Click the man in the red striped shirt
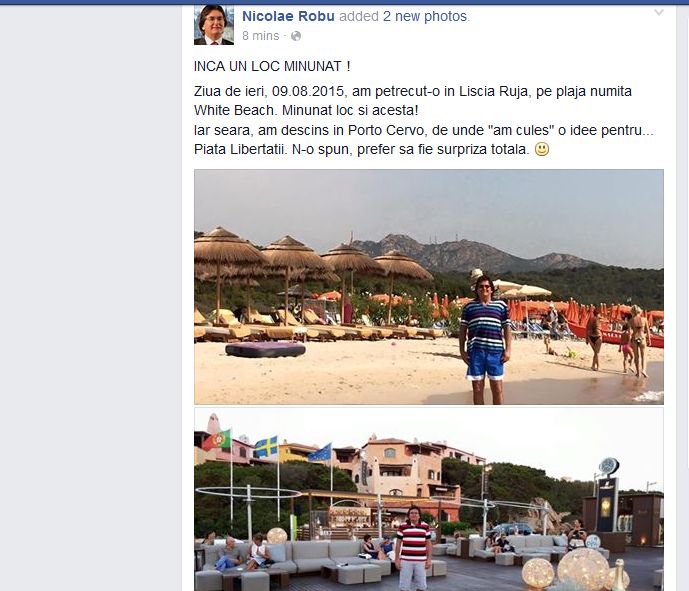689x591 pixels. (413, 547)
